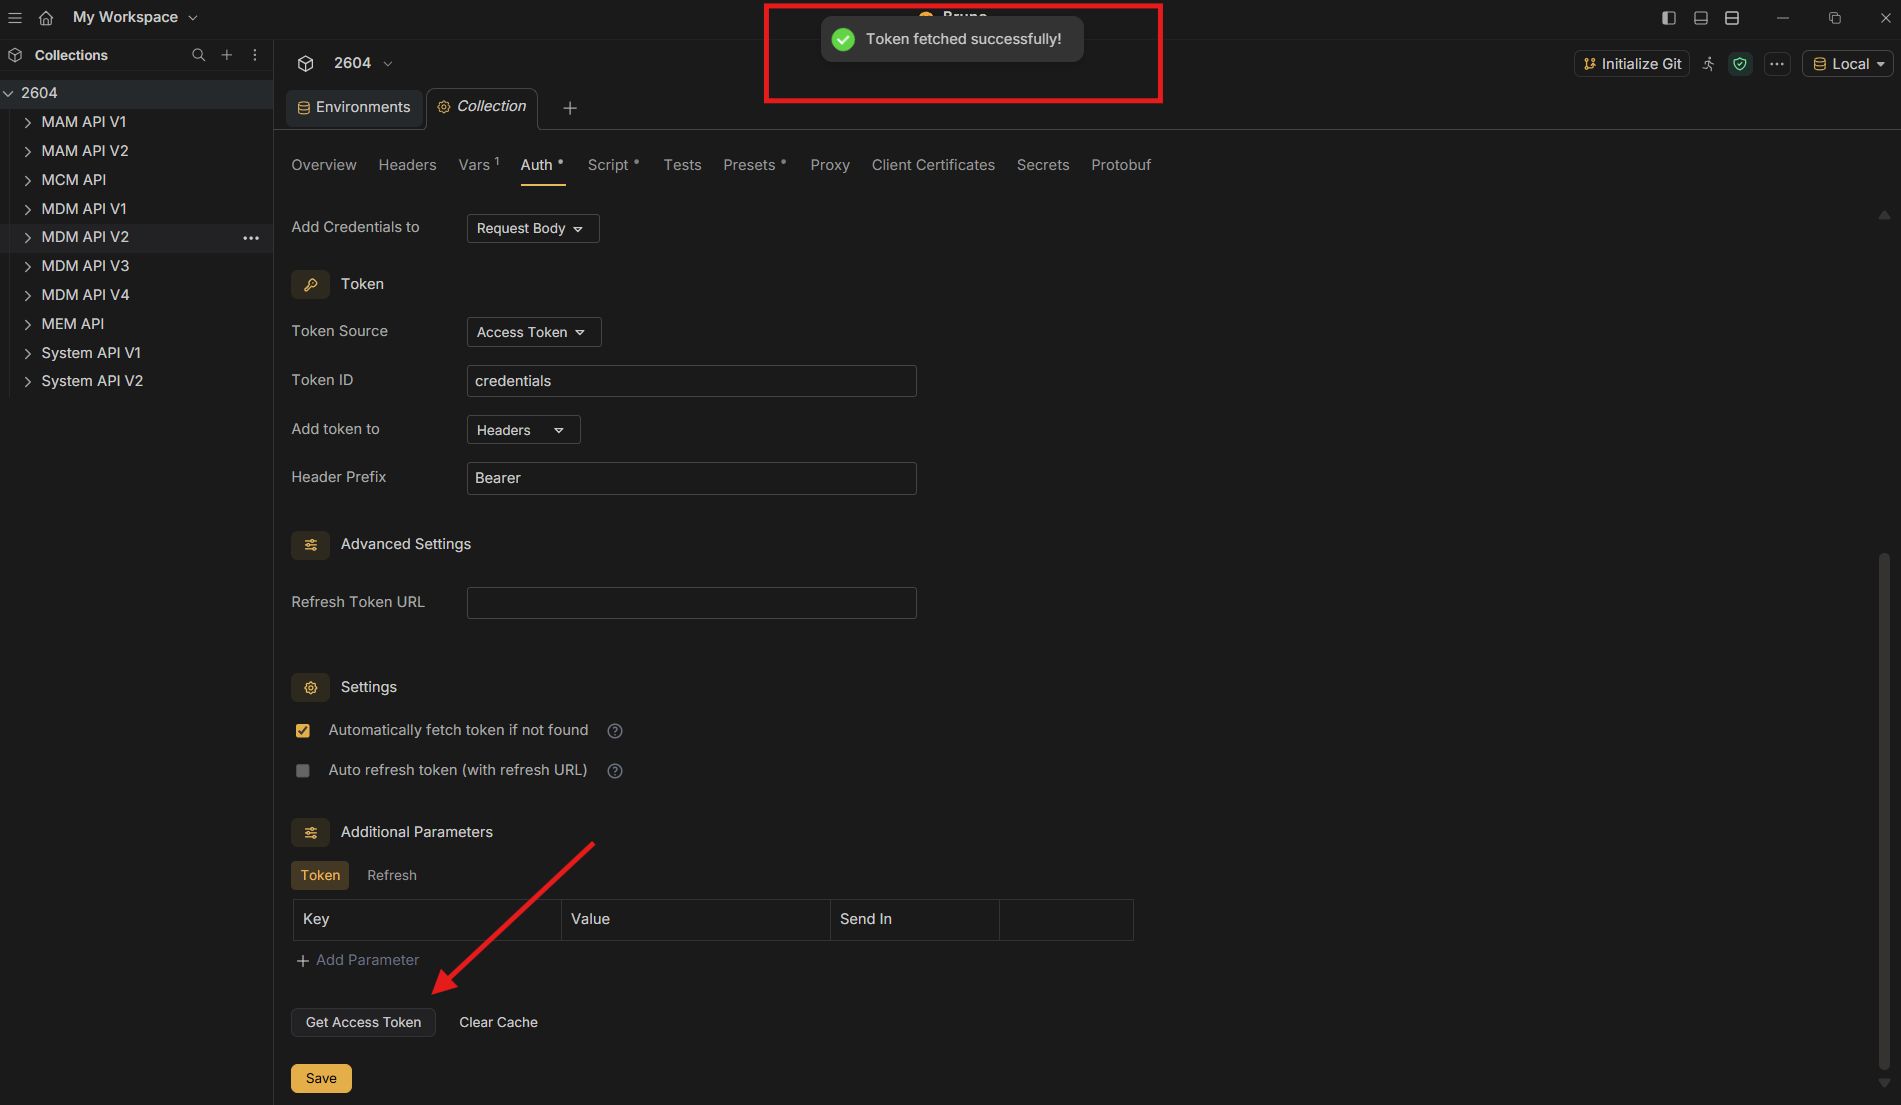Image resolution: width=1901 pixels, height=1105 pixels.
Task: Toggle sidebar layout icon
Action: (x=1669, y=18)
